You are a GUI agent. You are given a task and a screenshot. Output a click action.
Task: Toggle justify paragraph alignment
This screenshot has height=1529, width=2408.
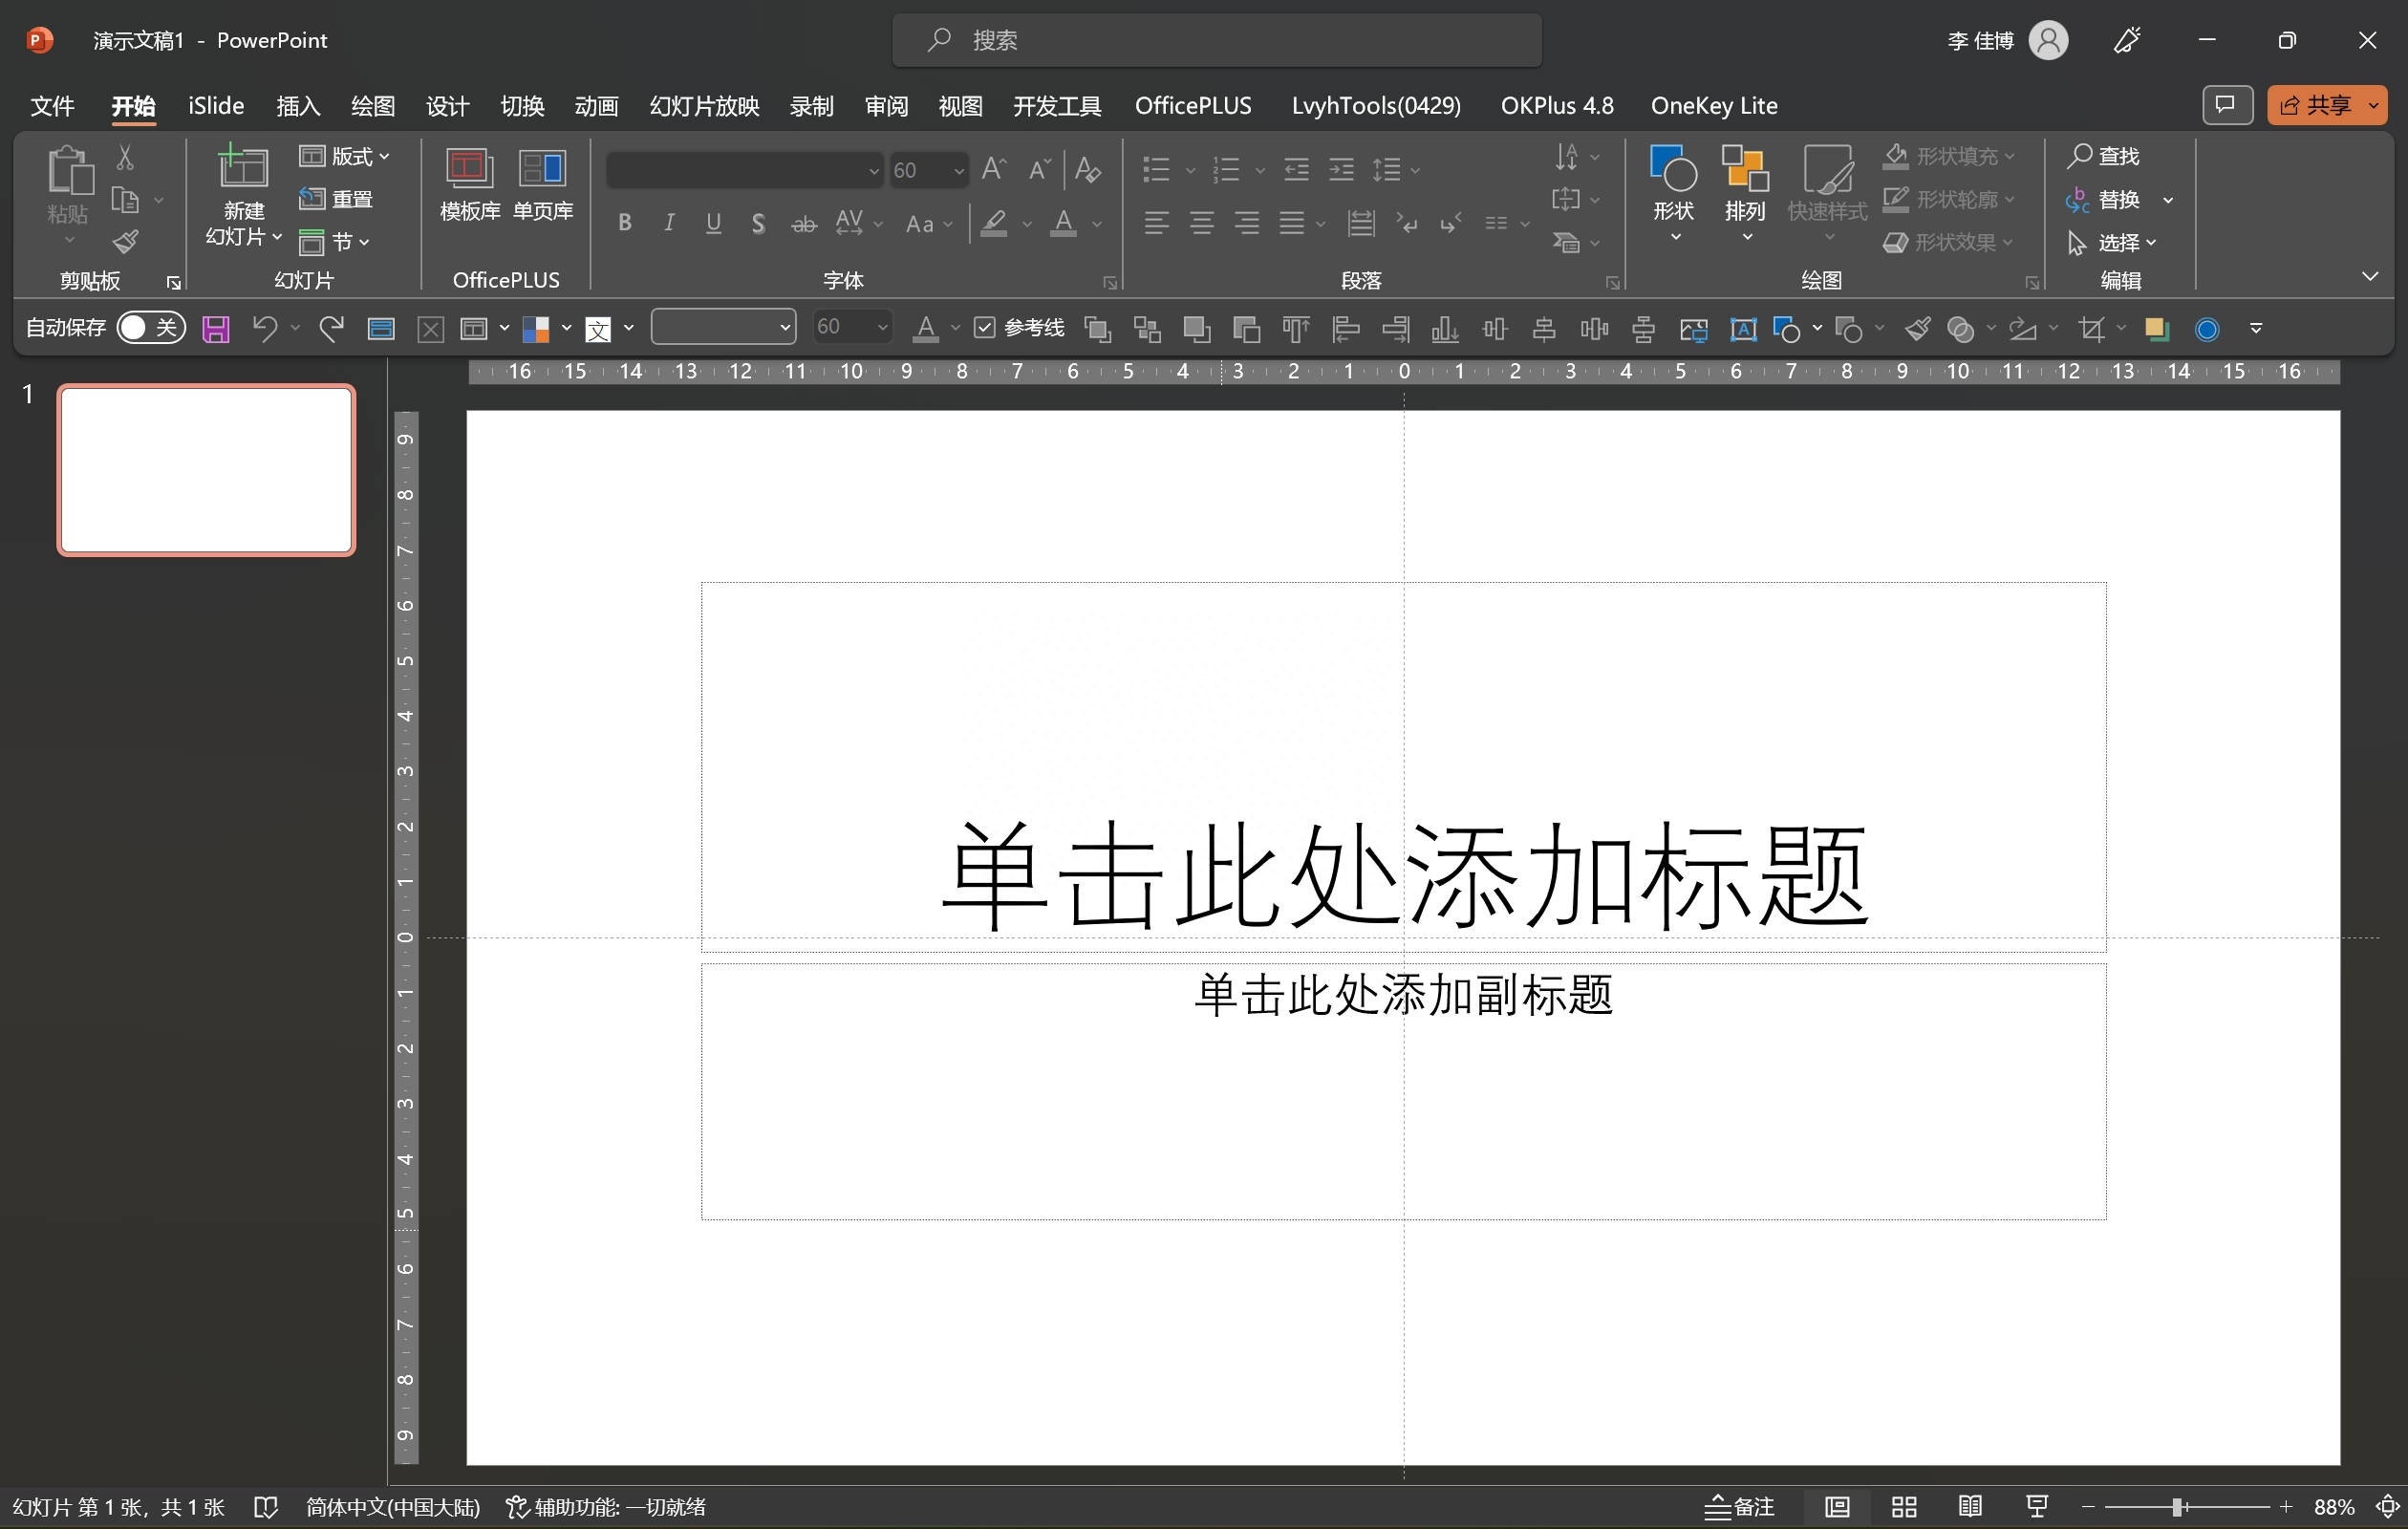1291,223
